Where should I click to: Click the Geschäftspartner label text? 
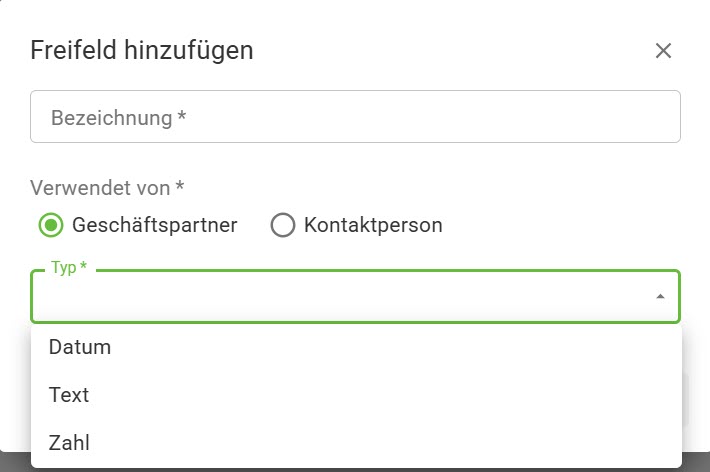click(x=154, y=225)
